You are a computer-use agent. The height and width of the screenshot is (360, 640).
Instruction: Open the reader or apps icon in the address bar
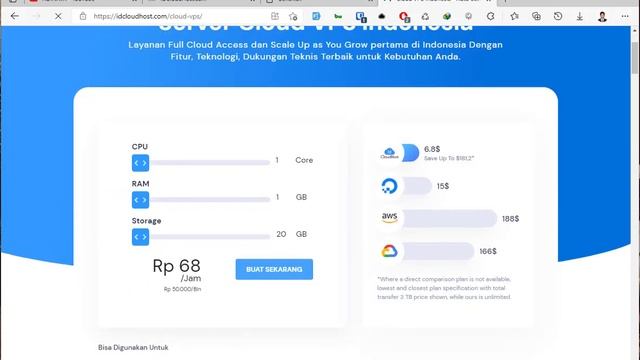(x=275, y=16)
